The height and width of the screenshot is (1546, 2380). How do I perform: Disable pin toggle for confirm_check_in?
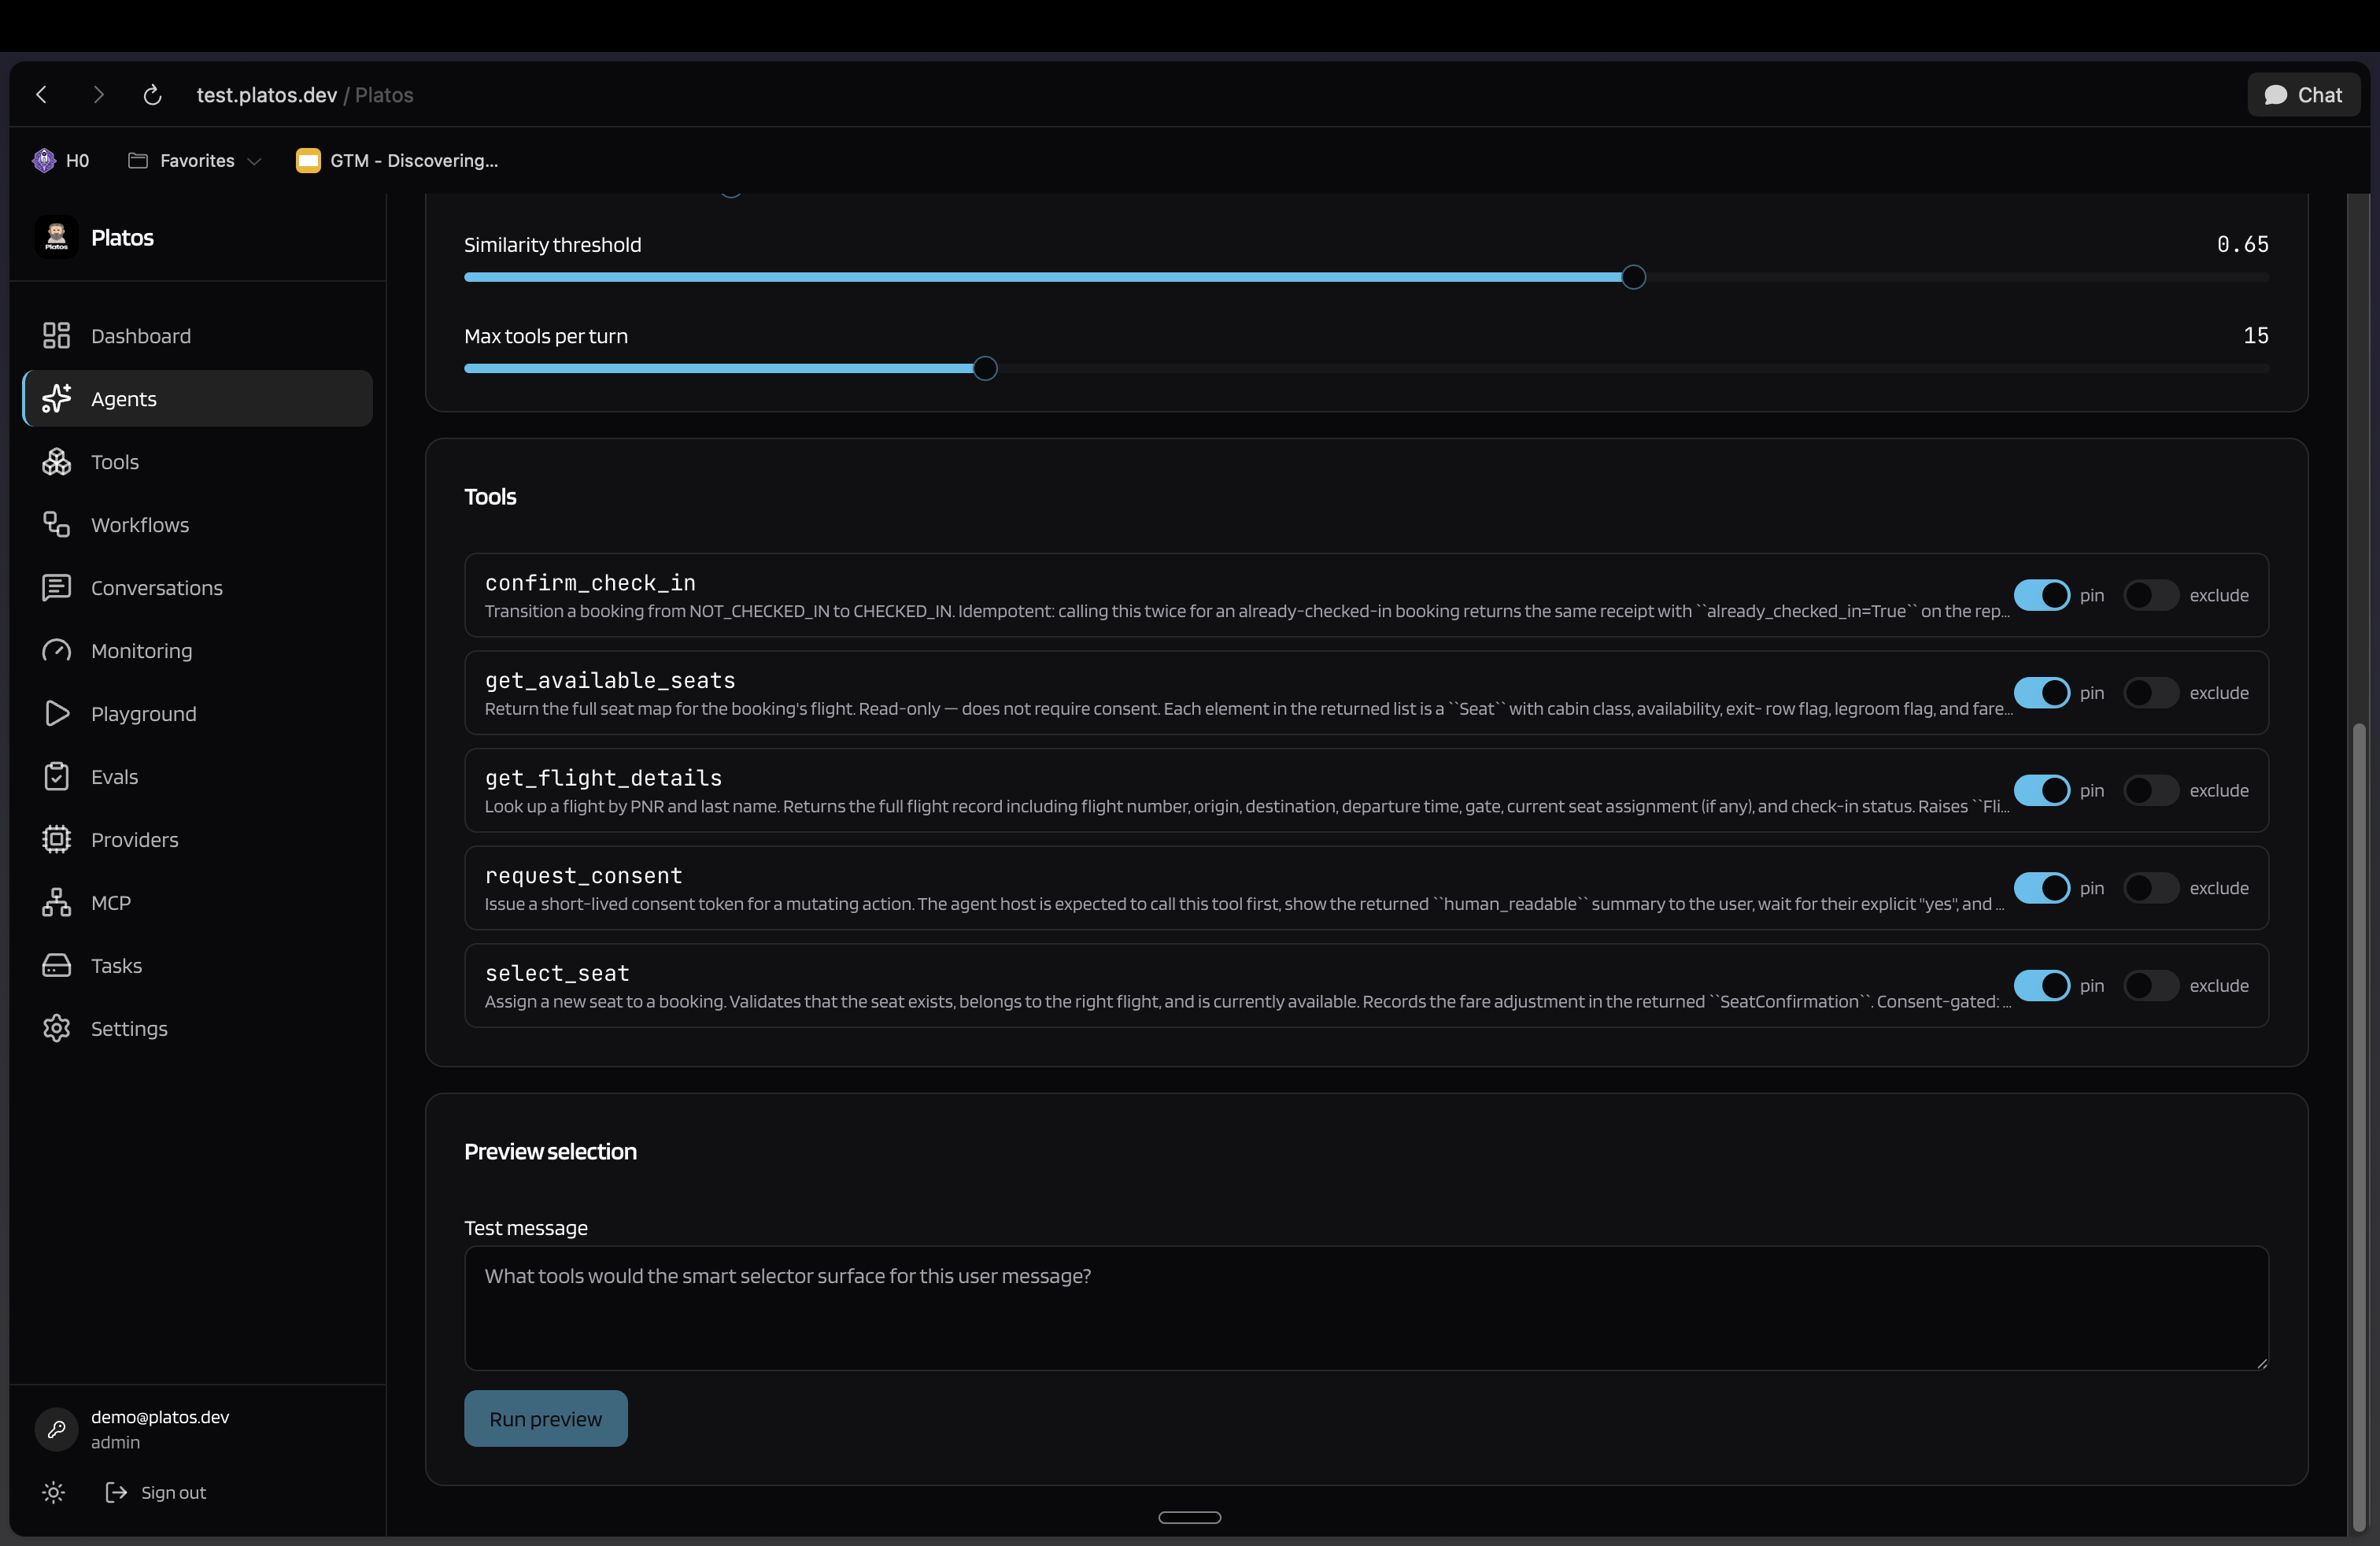pyautogui.click(x=2041, y=596)
